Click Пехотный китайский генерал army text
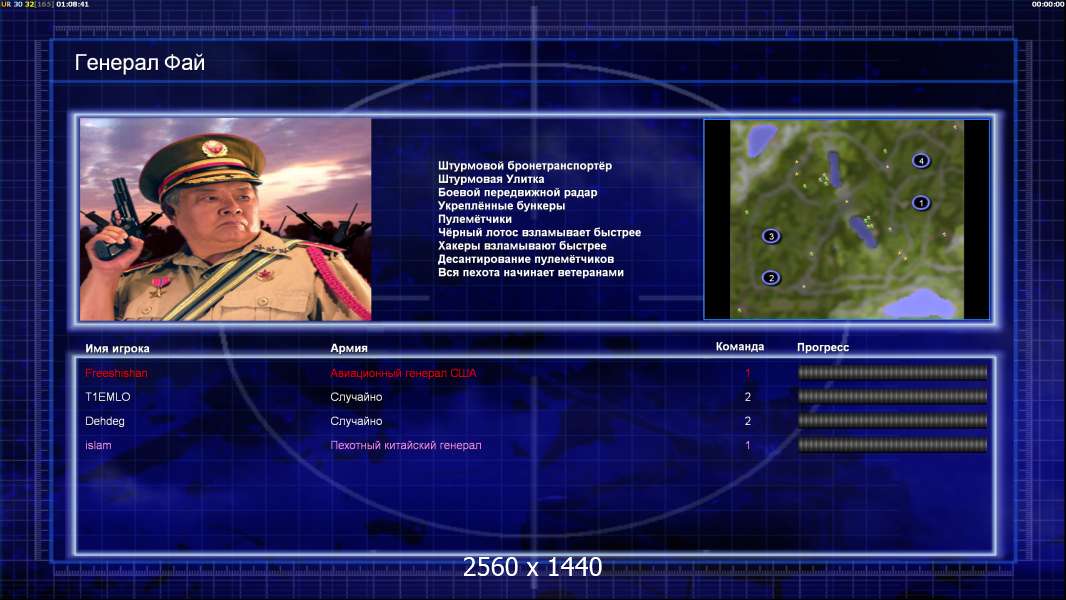Viewport: 1066px width, 600px height. (406, 446)
